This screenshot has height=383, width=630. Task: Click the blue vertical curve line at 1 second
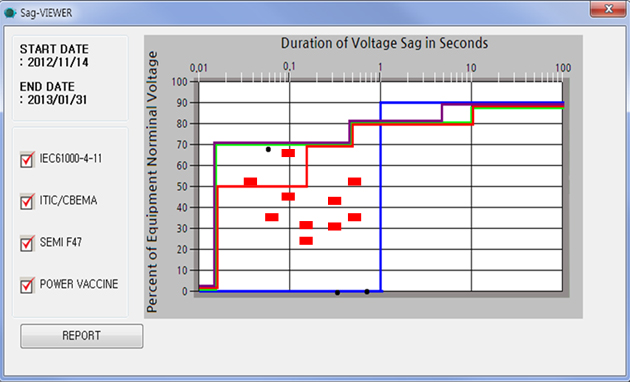click(x=380, y=197)
